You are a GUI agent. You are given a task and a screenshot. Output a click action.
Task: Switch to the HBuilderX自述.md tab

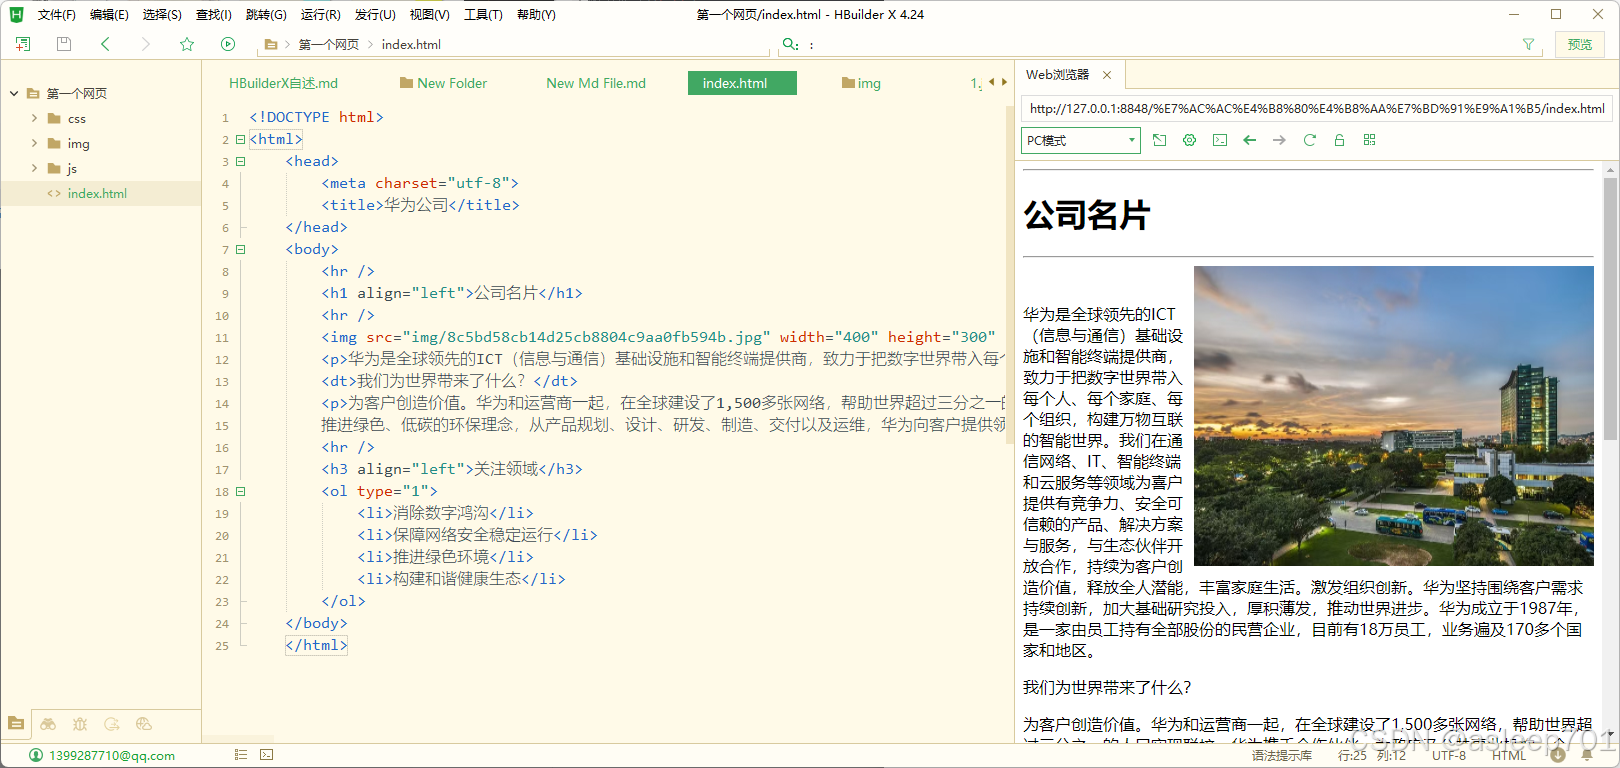click(x=283, y=83)
